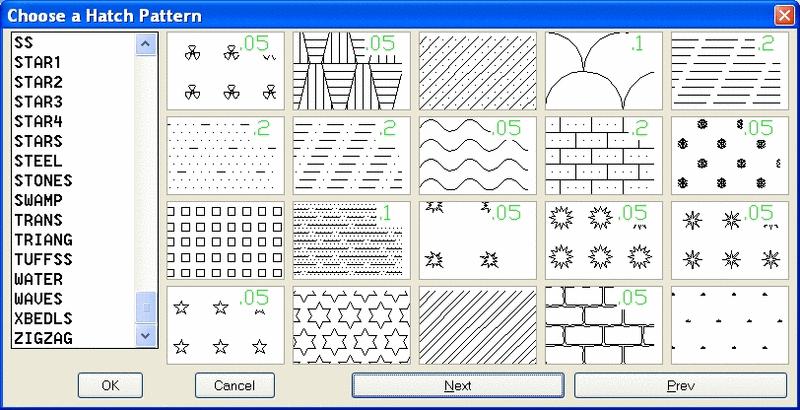Viewport: 800px width, 410px height.
Task: Pick the dashed lines mixed with dots pattern
Action: [352, 156]
